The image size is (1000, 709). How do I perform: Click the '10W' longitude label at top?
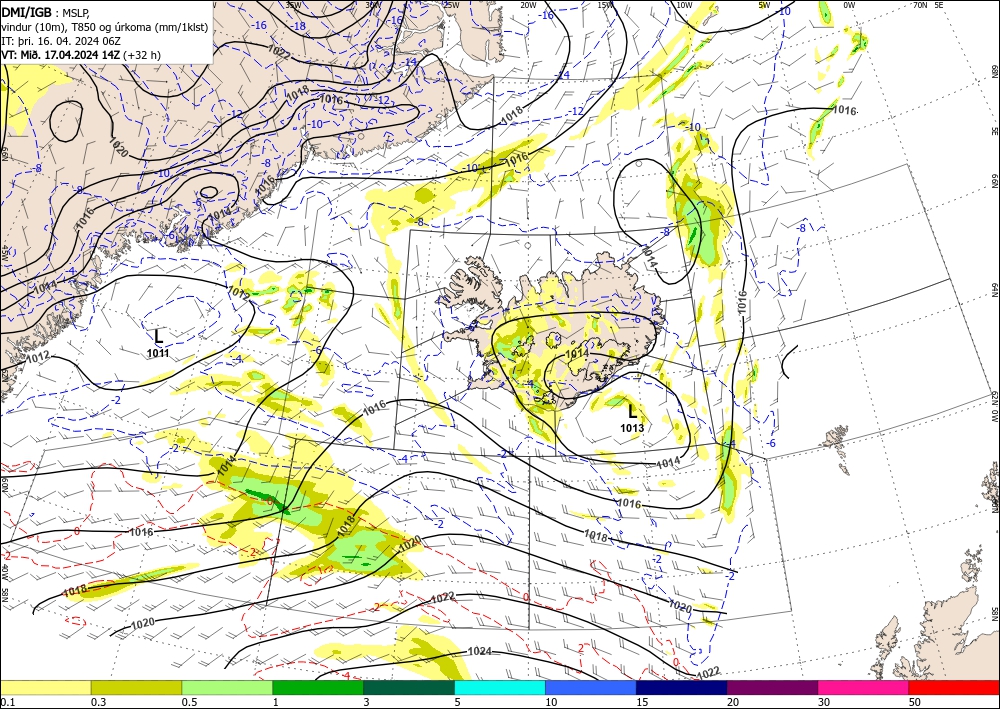coord(684,5)
